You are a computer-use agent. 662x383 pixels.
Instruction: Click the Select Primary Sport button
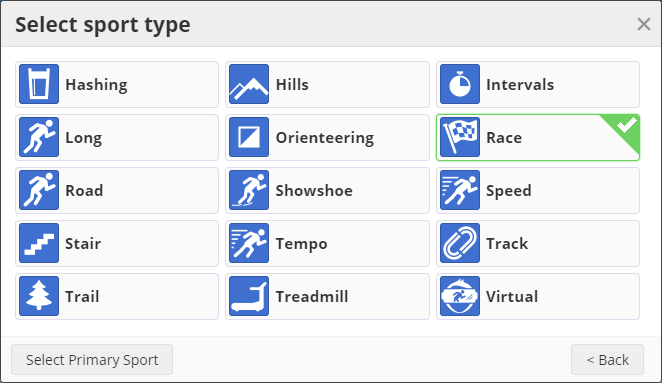[92, 360]
